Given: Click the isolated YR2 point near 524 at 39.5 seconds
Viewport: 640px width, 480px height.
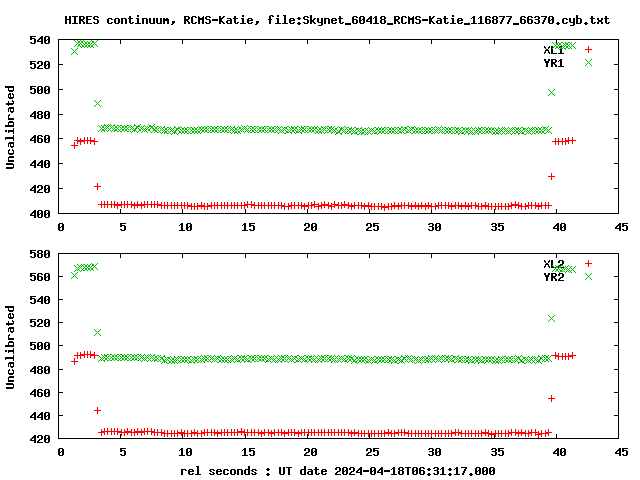Looking at the screenshot, I should [551, 318].
